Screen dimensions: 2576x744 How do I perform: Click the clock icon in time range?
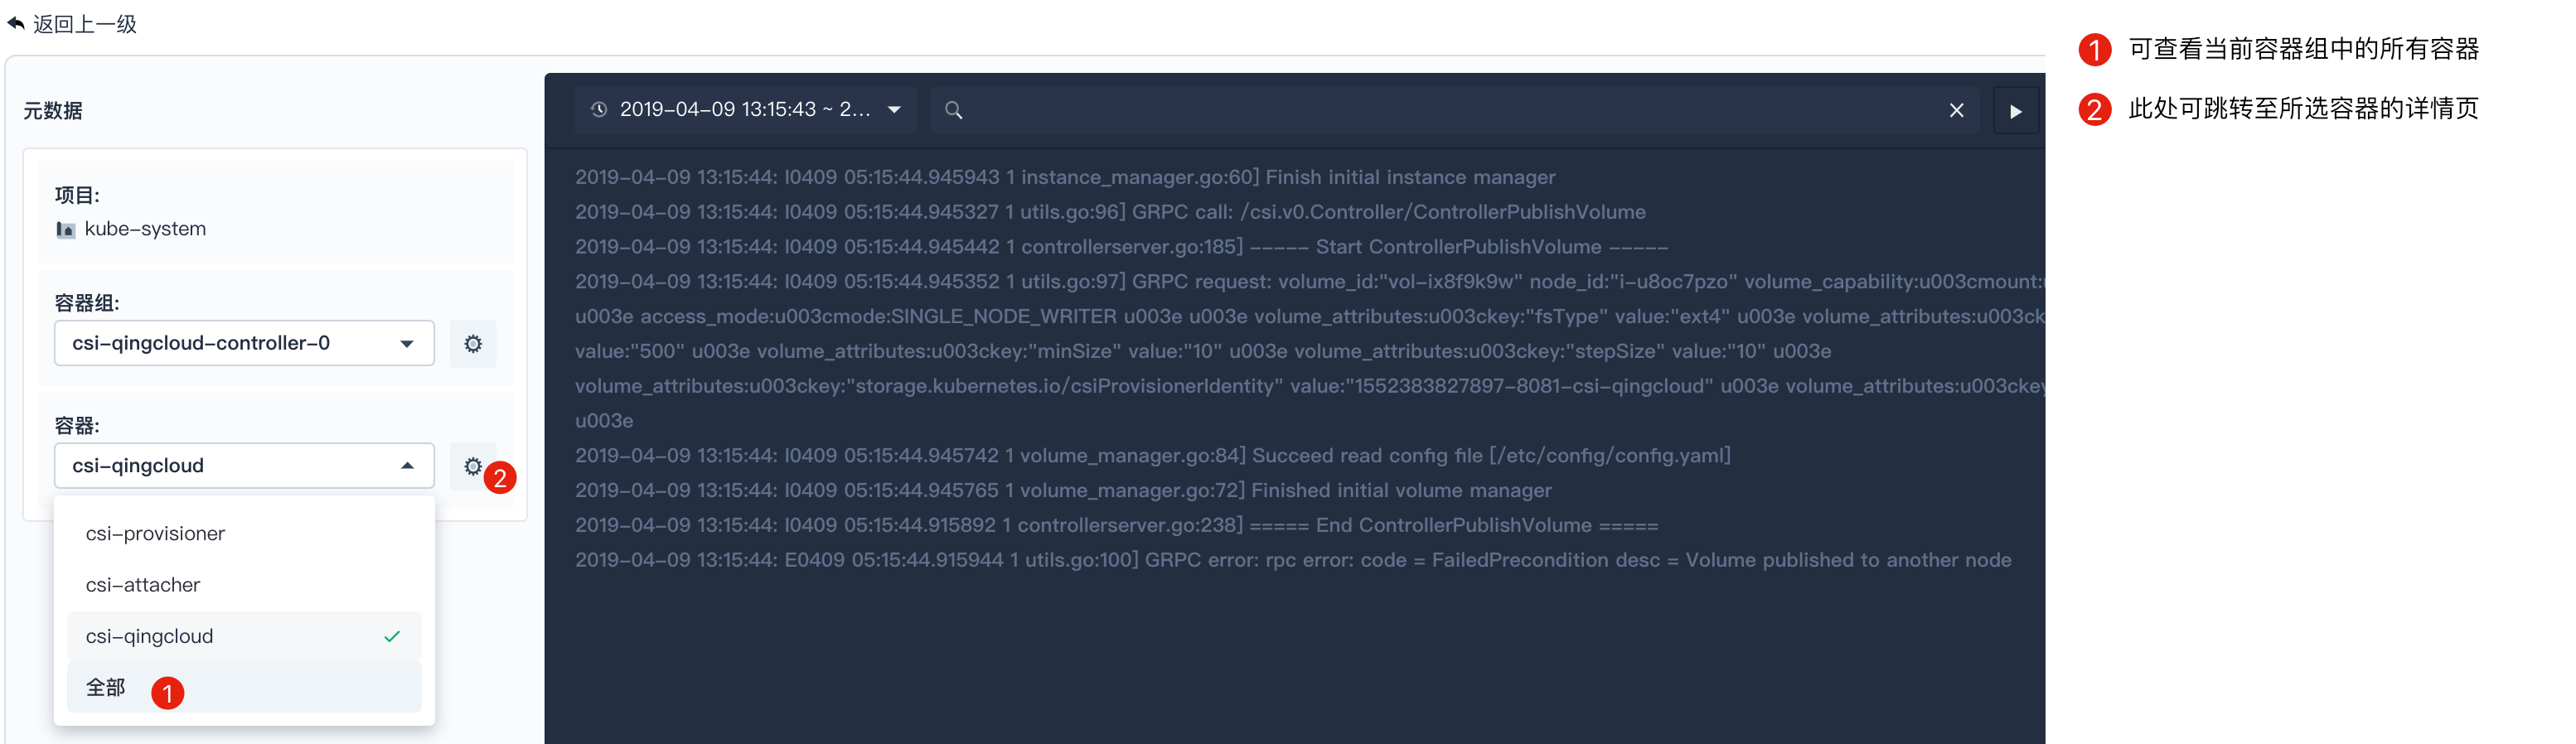(599, 109)
